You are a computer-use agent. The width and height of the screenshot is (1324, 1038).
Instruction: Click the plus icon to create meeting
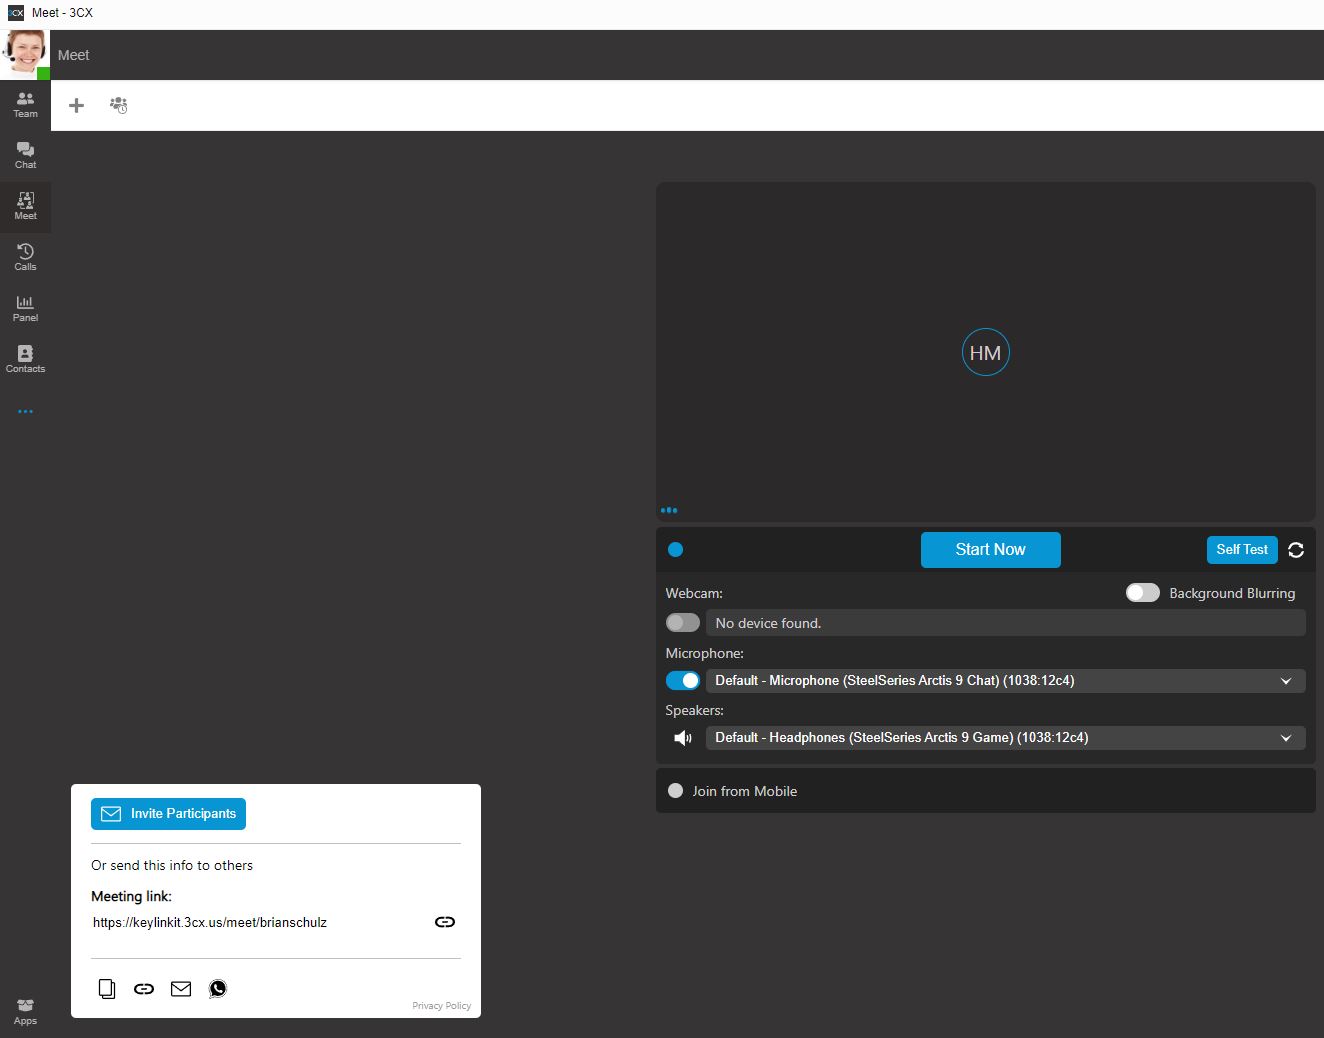pos(76,105)
